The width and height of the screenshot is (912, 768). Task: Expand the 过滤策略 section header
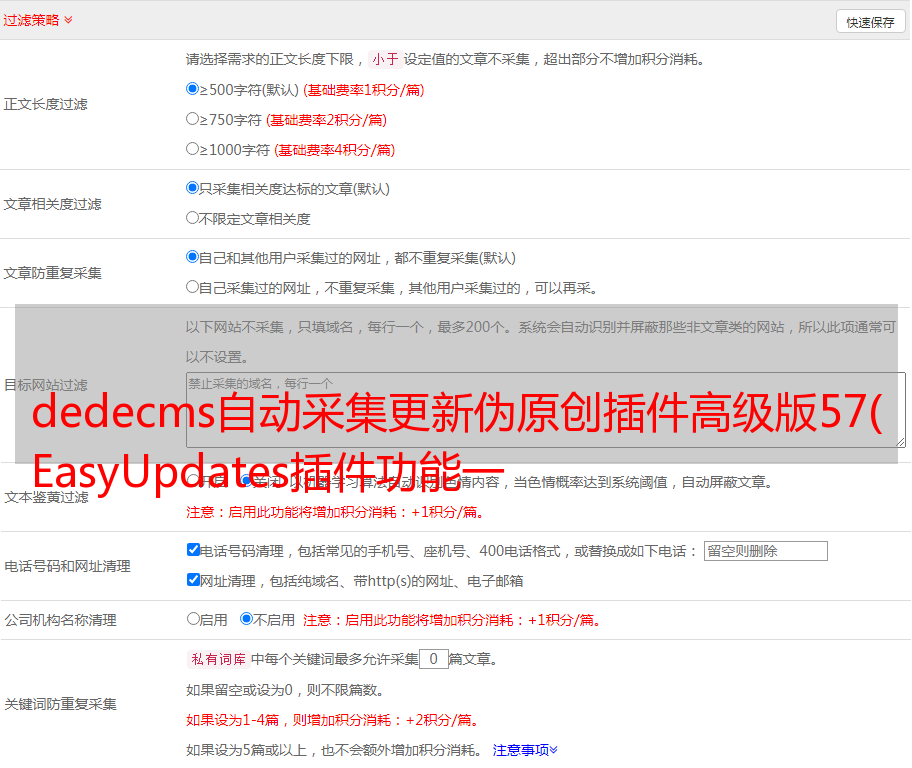[38, 20]
